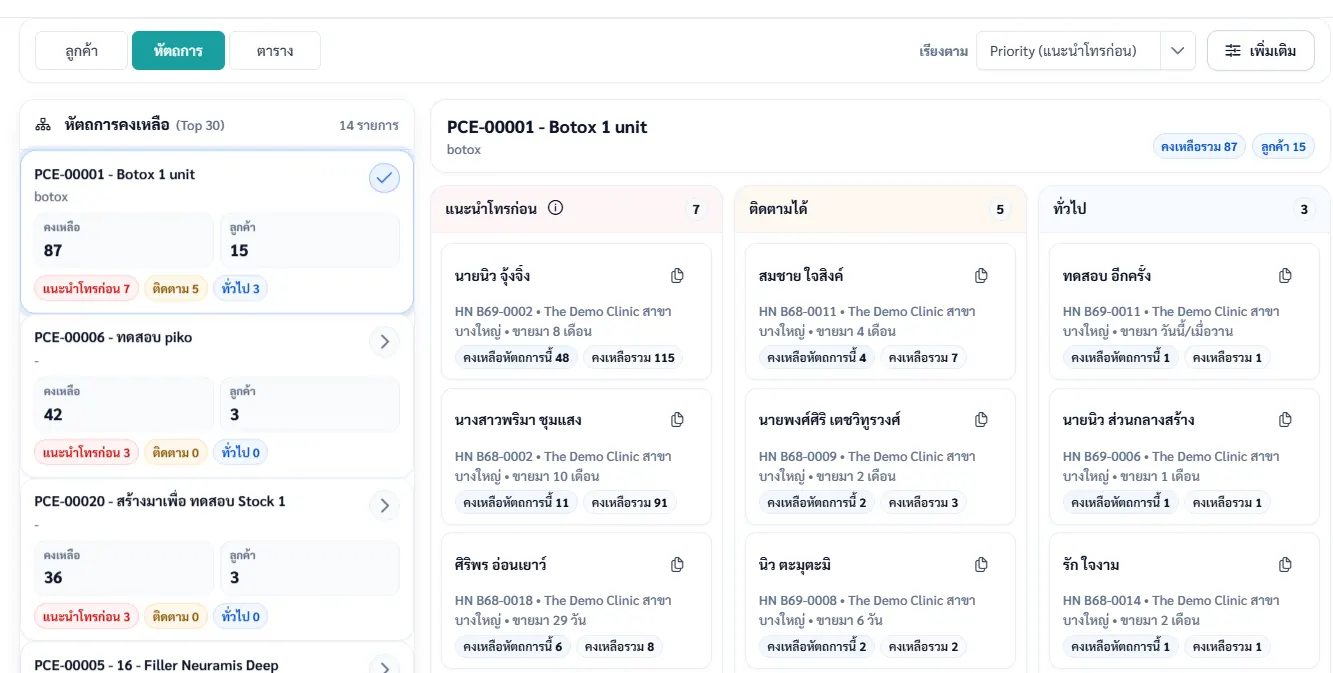Open patient สมชาย ใจสิงค์ name
The height and width of the screenshot is (673, 1333).
click(801, 276)
